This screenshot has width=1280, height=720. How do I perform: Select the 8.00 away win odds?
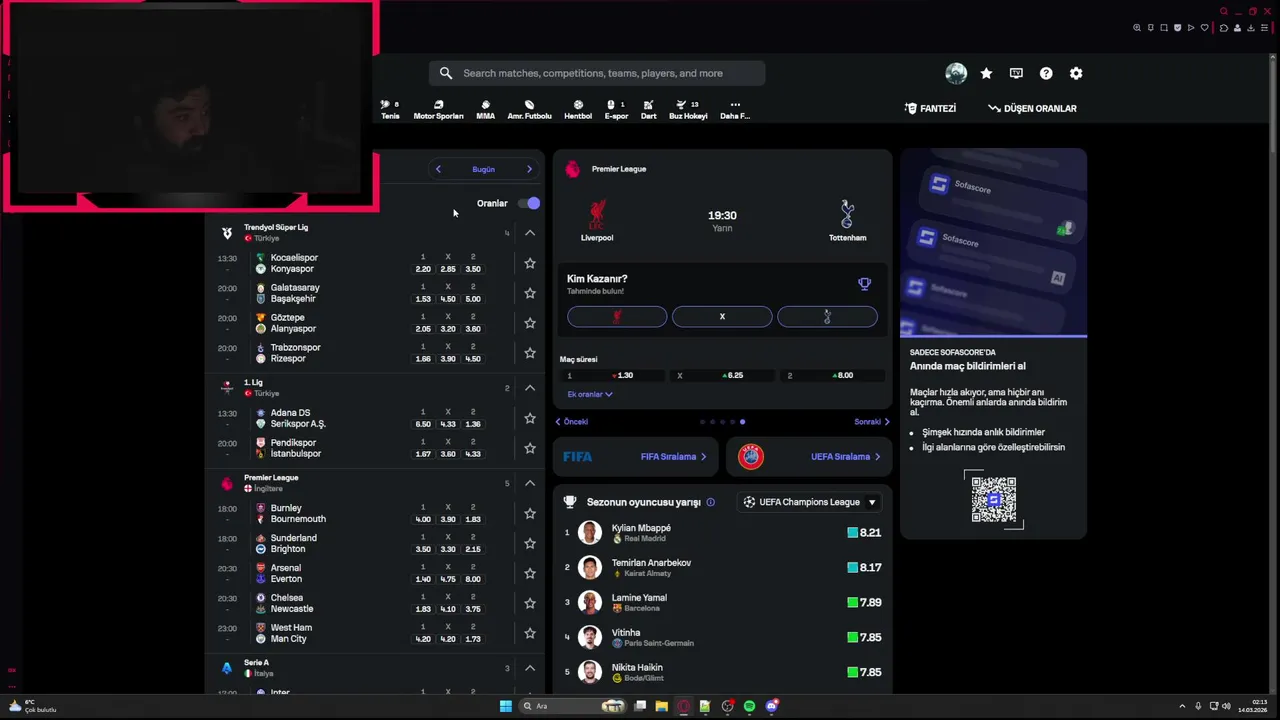pos(834,375)
